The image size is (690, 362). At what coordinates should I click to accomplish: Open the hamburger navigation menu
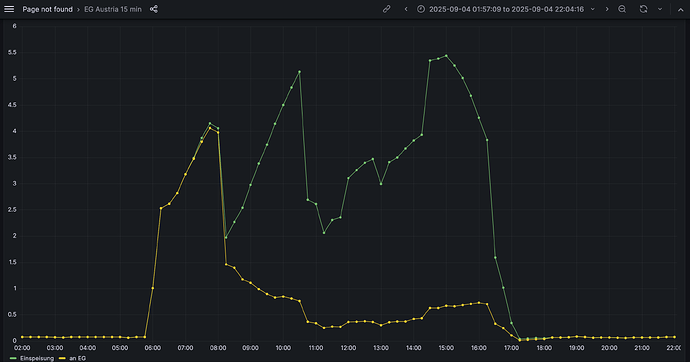pos(9,9)
